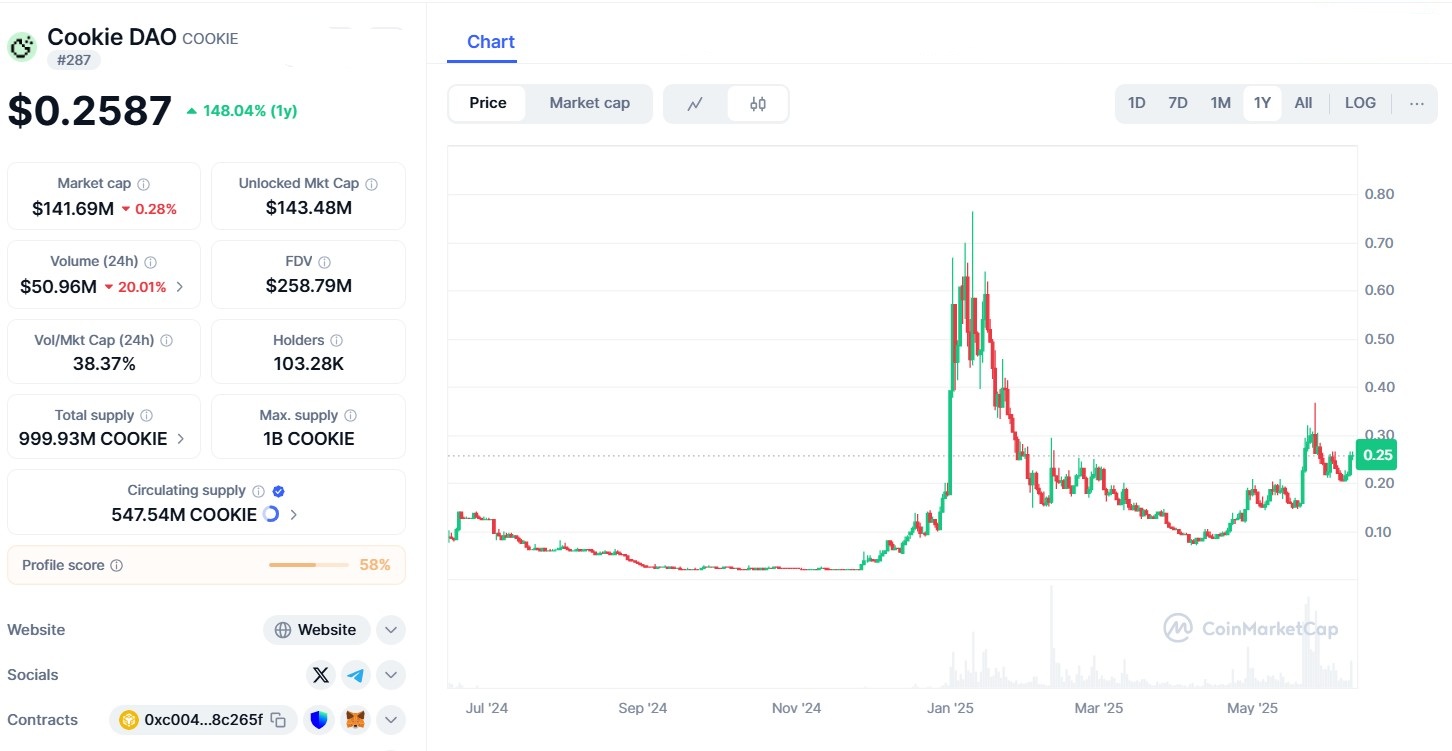Select the Chart tab
This screenshot has height=751, width=1452.
coord(491,42)
